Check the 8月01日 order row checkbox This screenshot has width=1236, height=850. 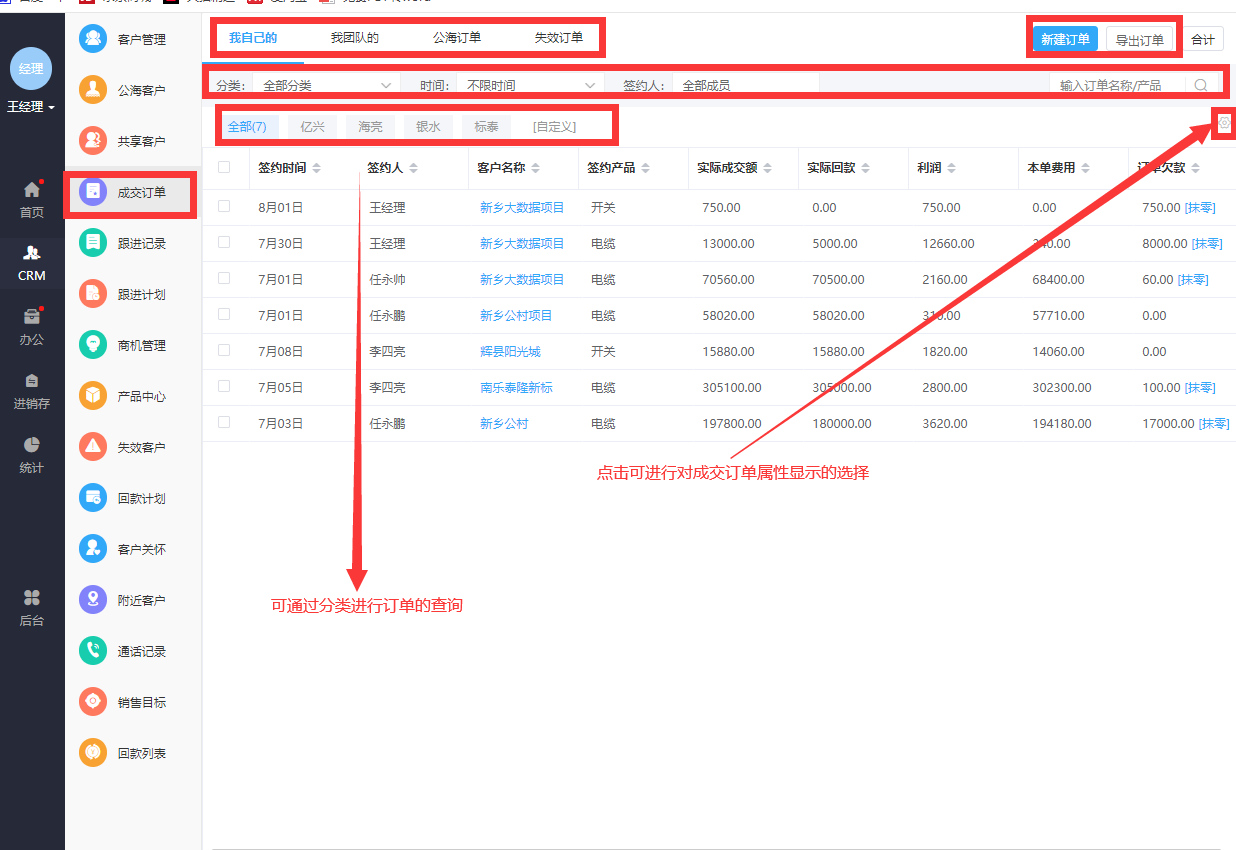[x=224, y=206]
